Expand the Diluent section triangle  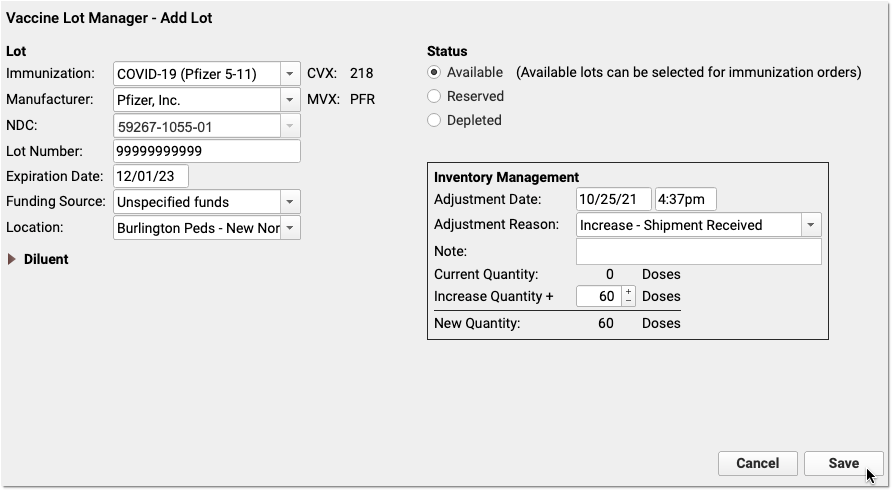click(11, 259)
